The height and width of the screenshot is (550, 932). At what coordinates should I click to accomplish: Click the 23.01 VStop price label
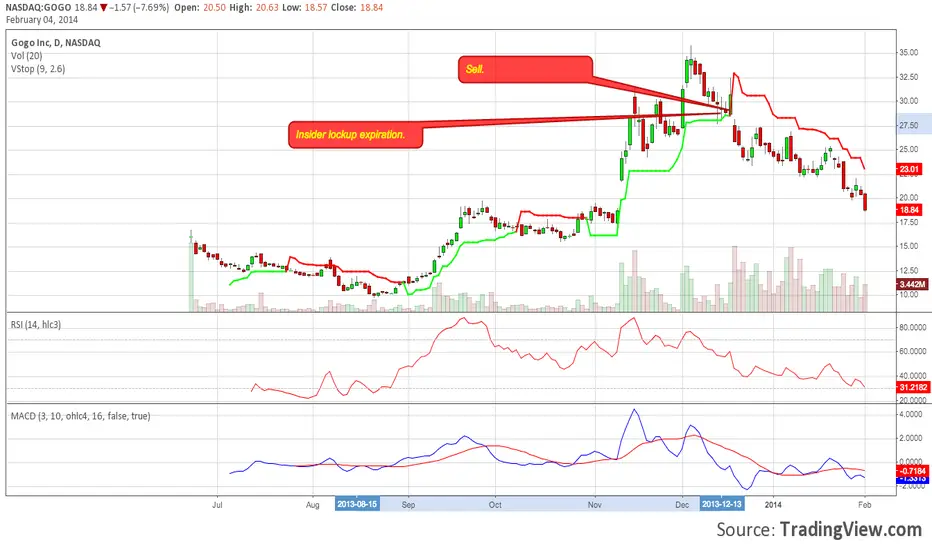(x=909, y=169)
